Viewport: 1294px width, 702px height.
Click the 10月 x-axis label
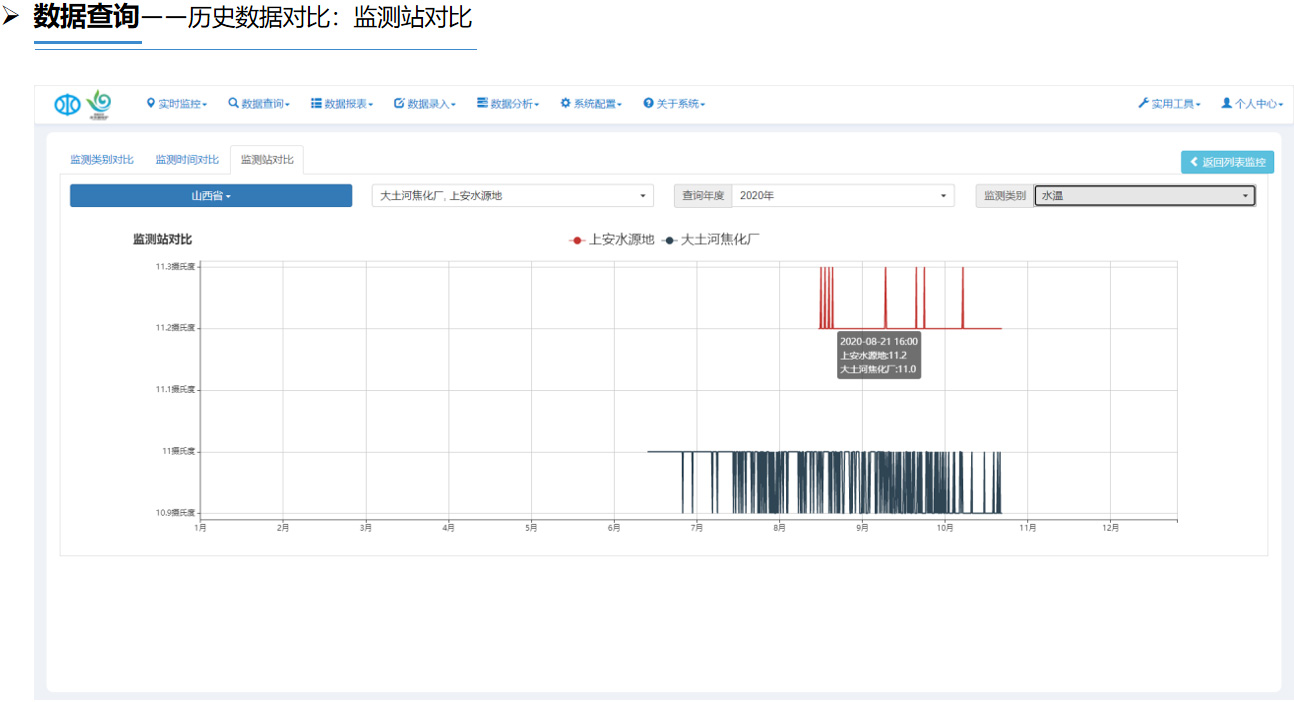pyautogui.click(x=944, y=528)
